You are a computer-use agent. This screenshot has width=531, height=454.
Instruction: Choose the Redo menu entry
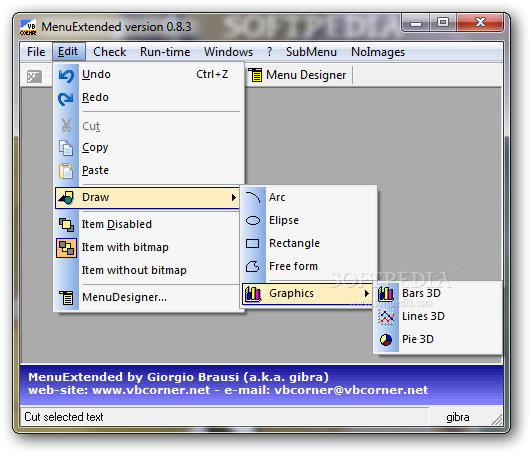147,98
